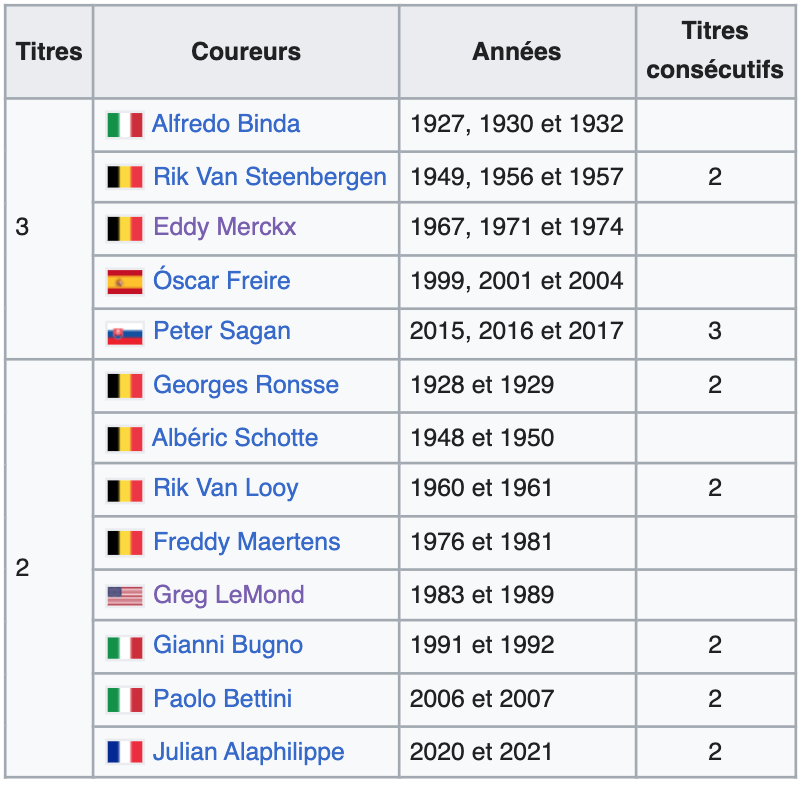The height and width of the screenshot is (788, 806).
Task: Click the Italian flag beside Gianni Bugno
Action: [125, 647]
